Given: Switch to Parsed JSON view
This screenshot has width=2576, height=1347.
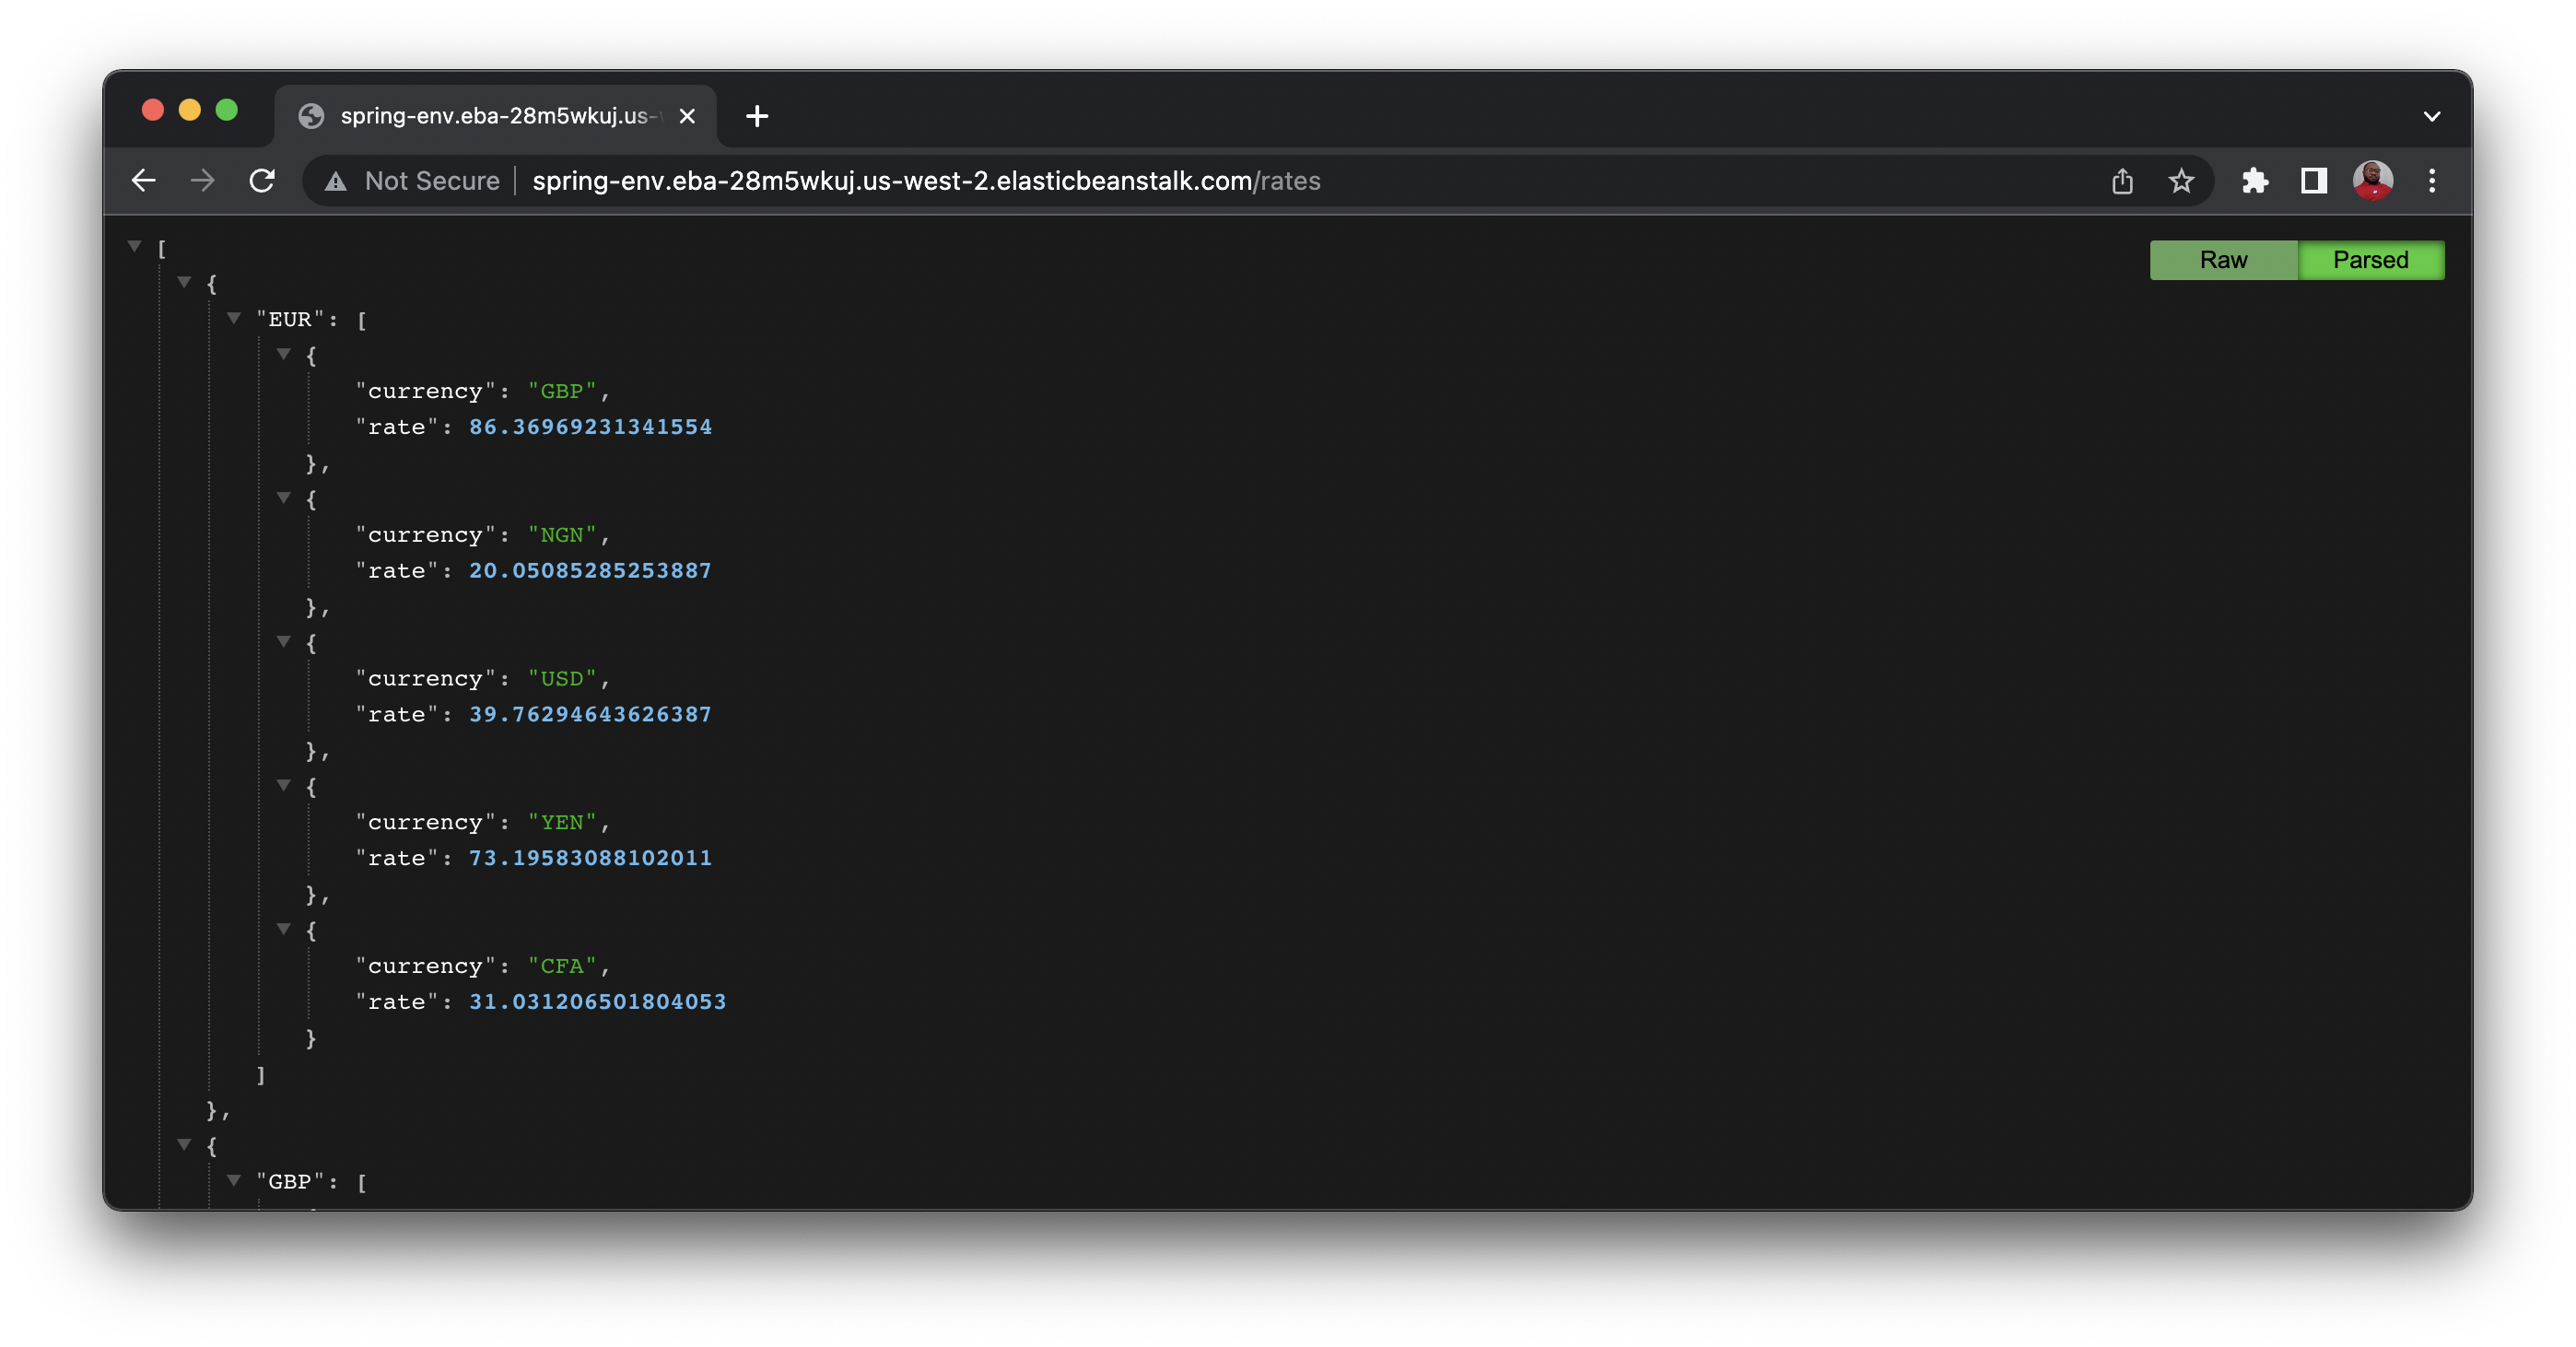Looking at the screenshot, I should click(2370, 260).
